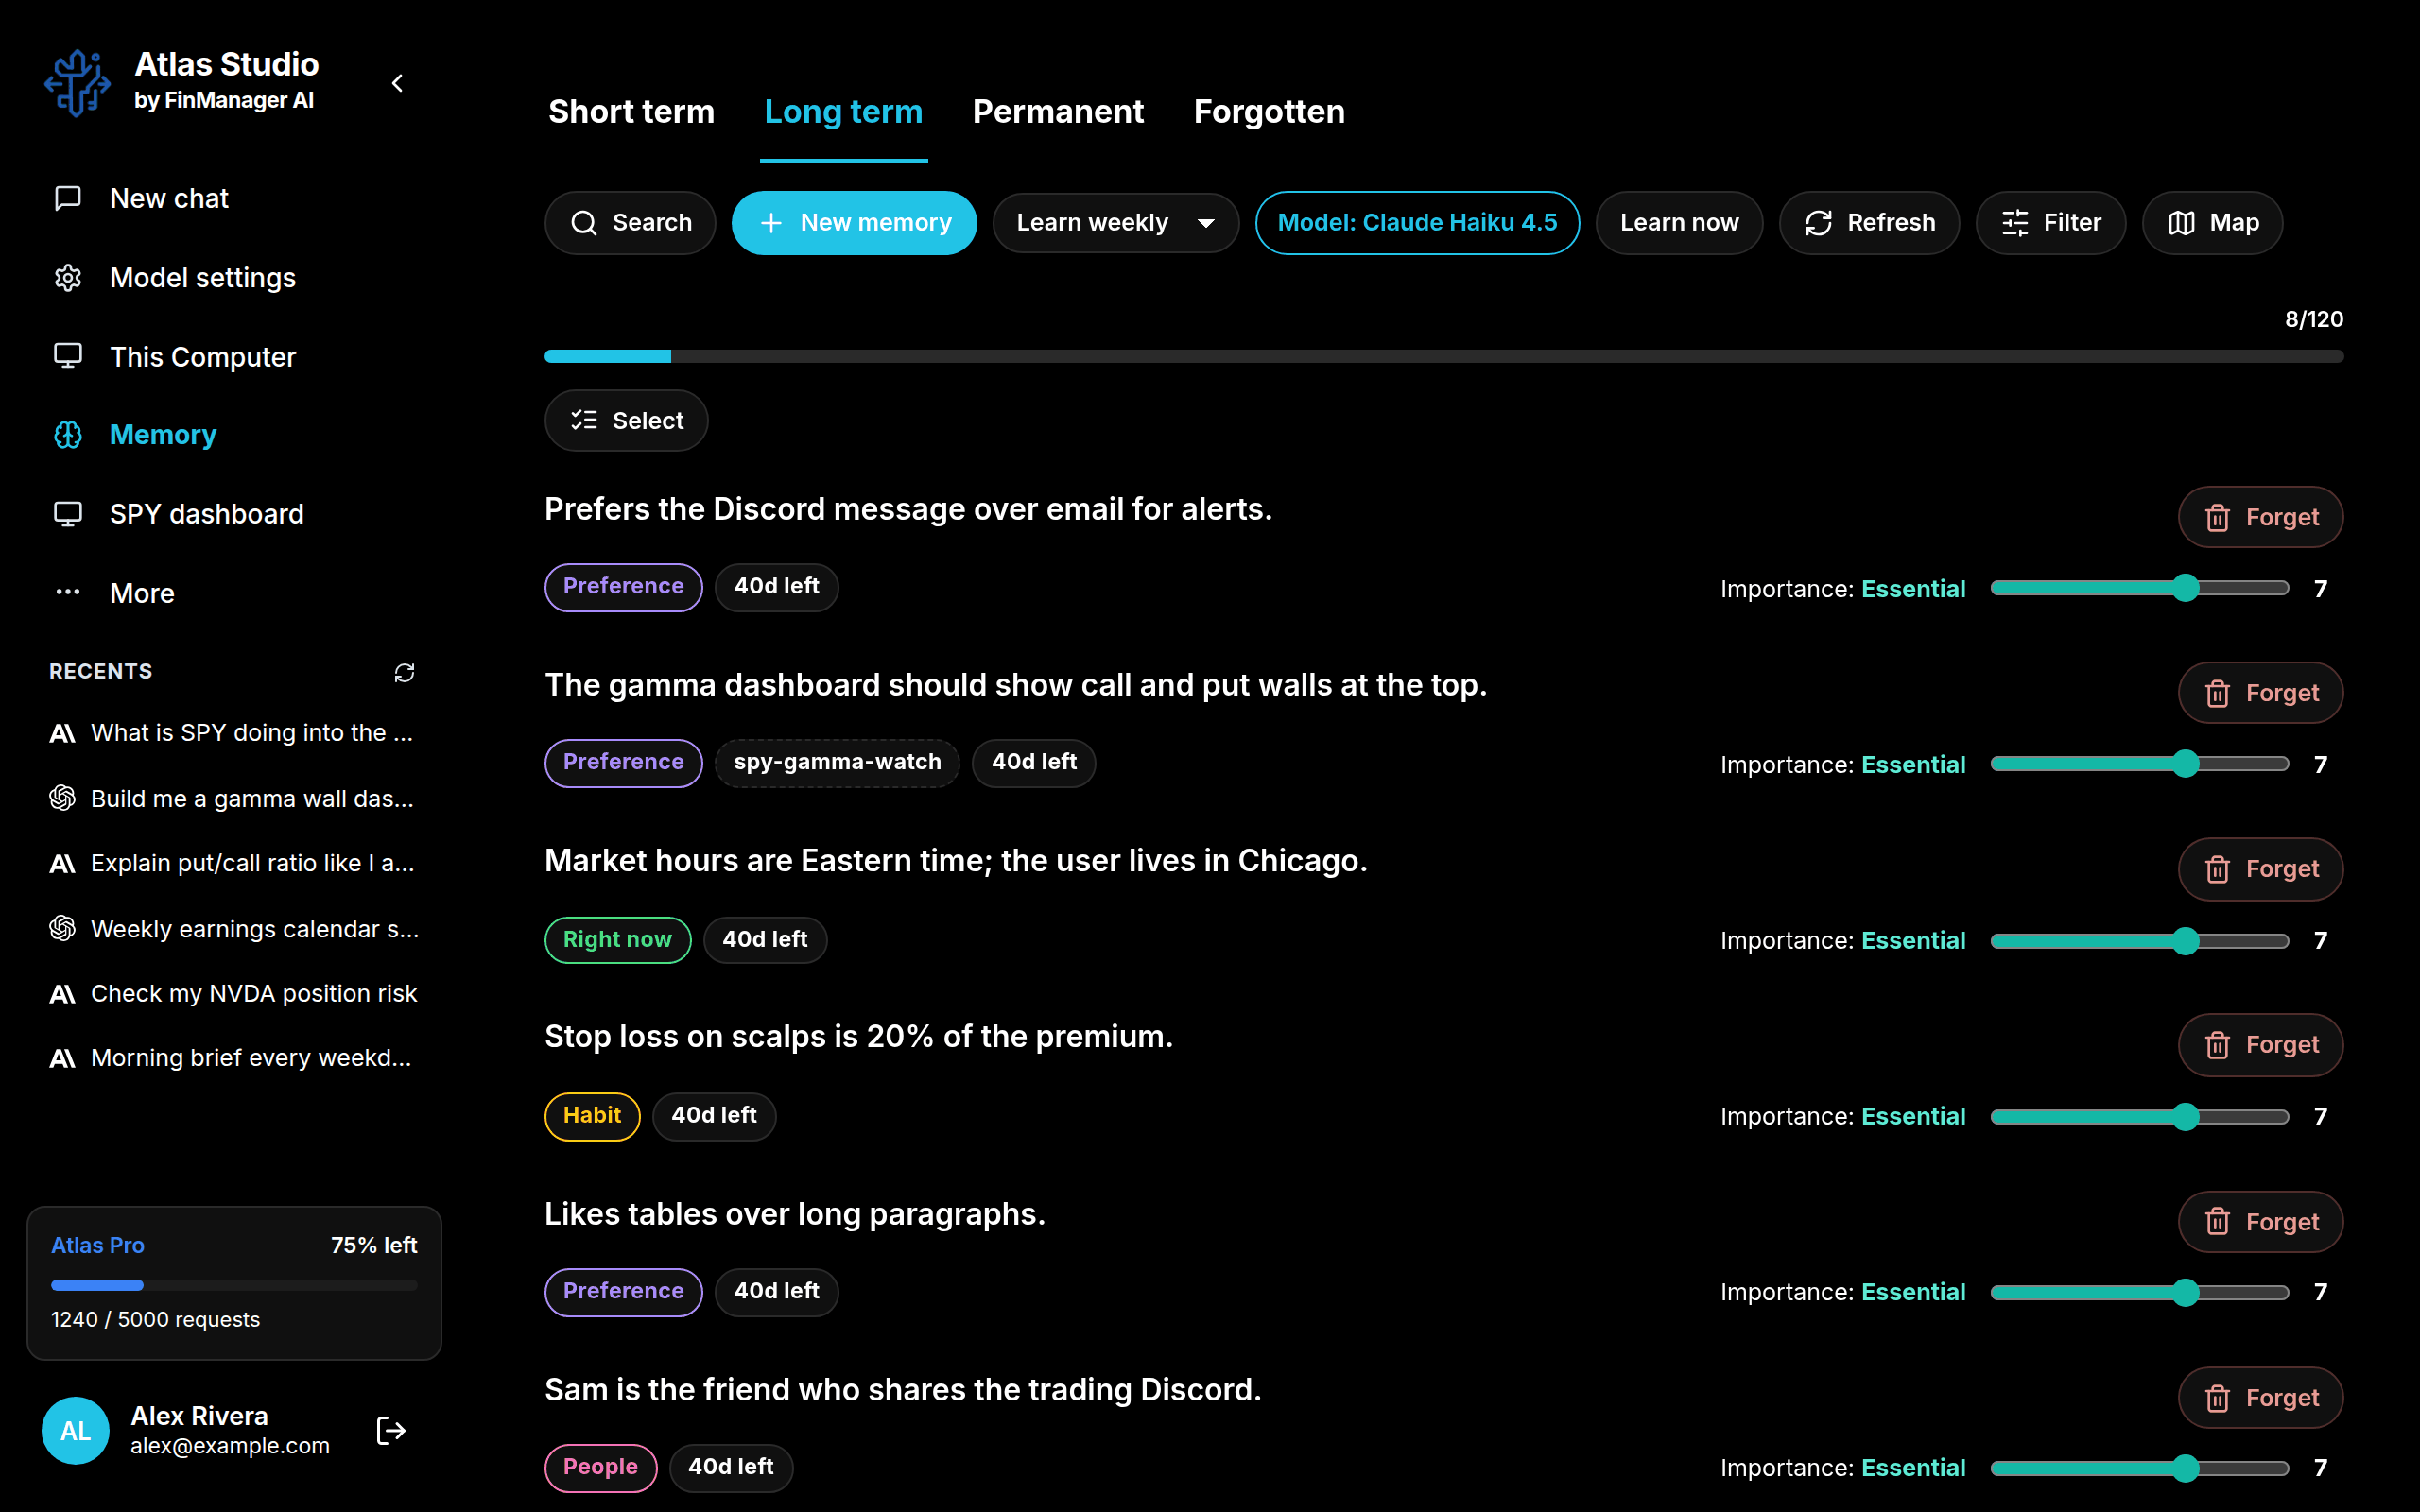Refresh the Recents list
The height and width of the screenshot is (1512, 2420).
(x=404, y=672)
